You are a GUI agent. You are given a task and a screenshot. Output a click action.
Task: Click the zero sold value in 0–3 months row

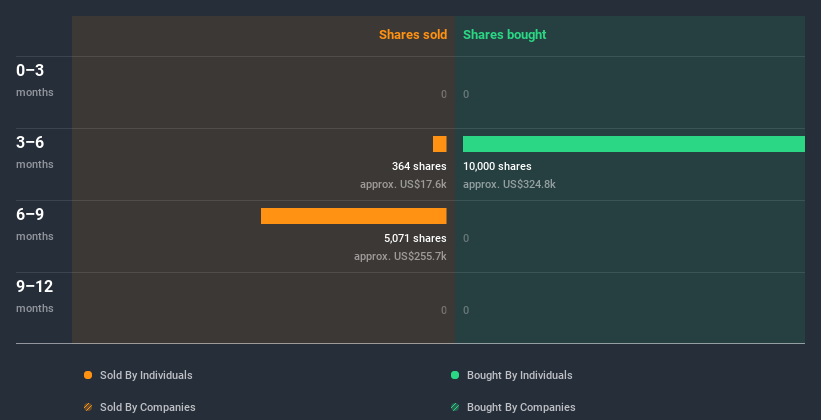[444, 94]
